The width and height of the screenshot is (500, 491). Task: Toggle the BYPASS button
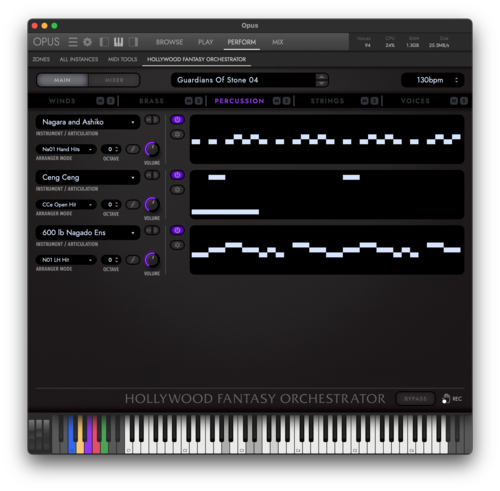[x=415, y=399]
